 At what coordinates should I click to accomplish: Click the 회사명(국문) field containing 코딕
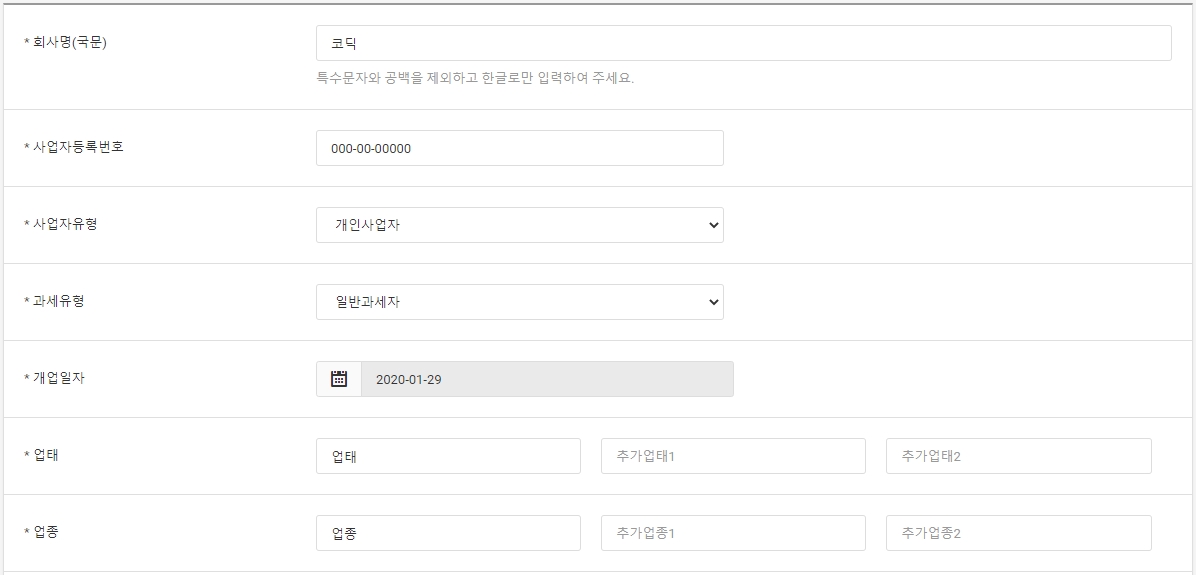(744, 43)
